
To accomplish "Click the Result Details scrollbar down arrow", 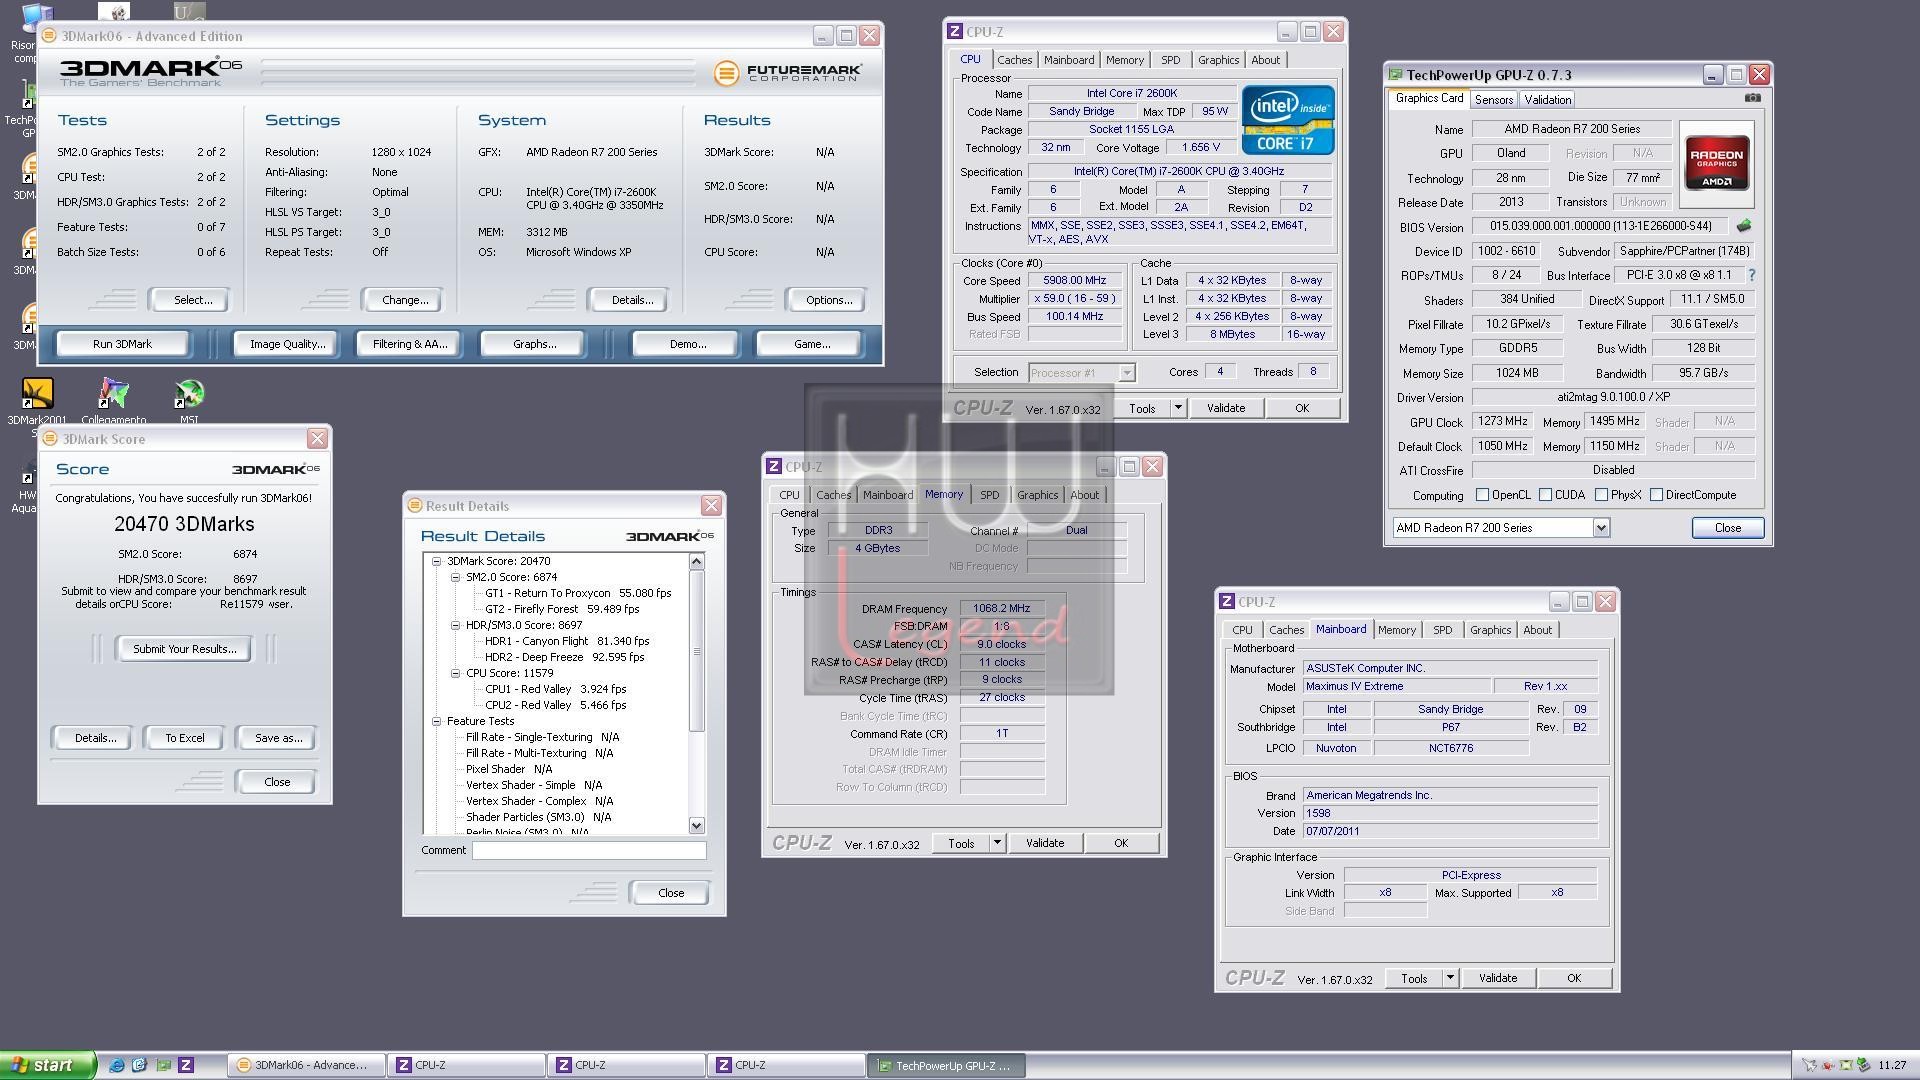I will pyautogui.click(x=697, y=825).
